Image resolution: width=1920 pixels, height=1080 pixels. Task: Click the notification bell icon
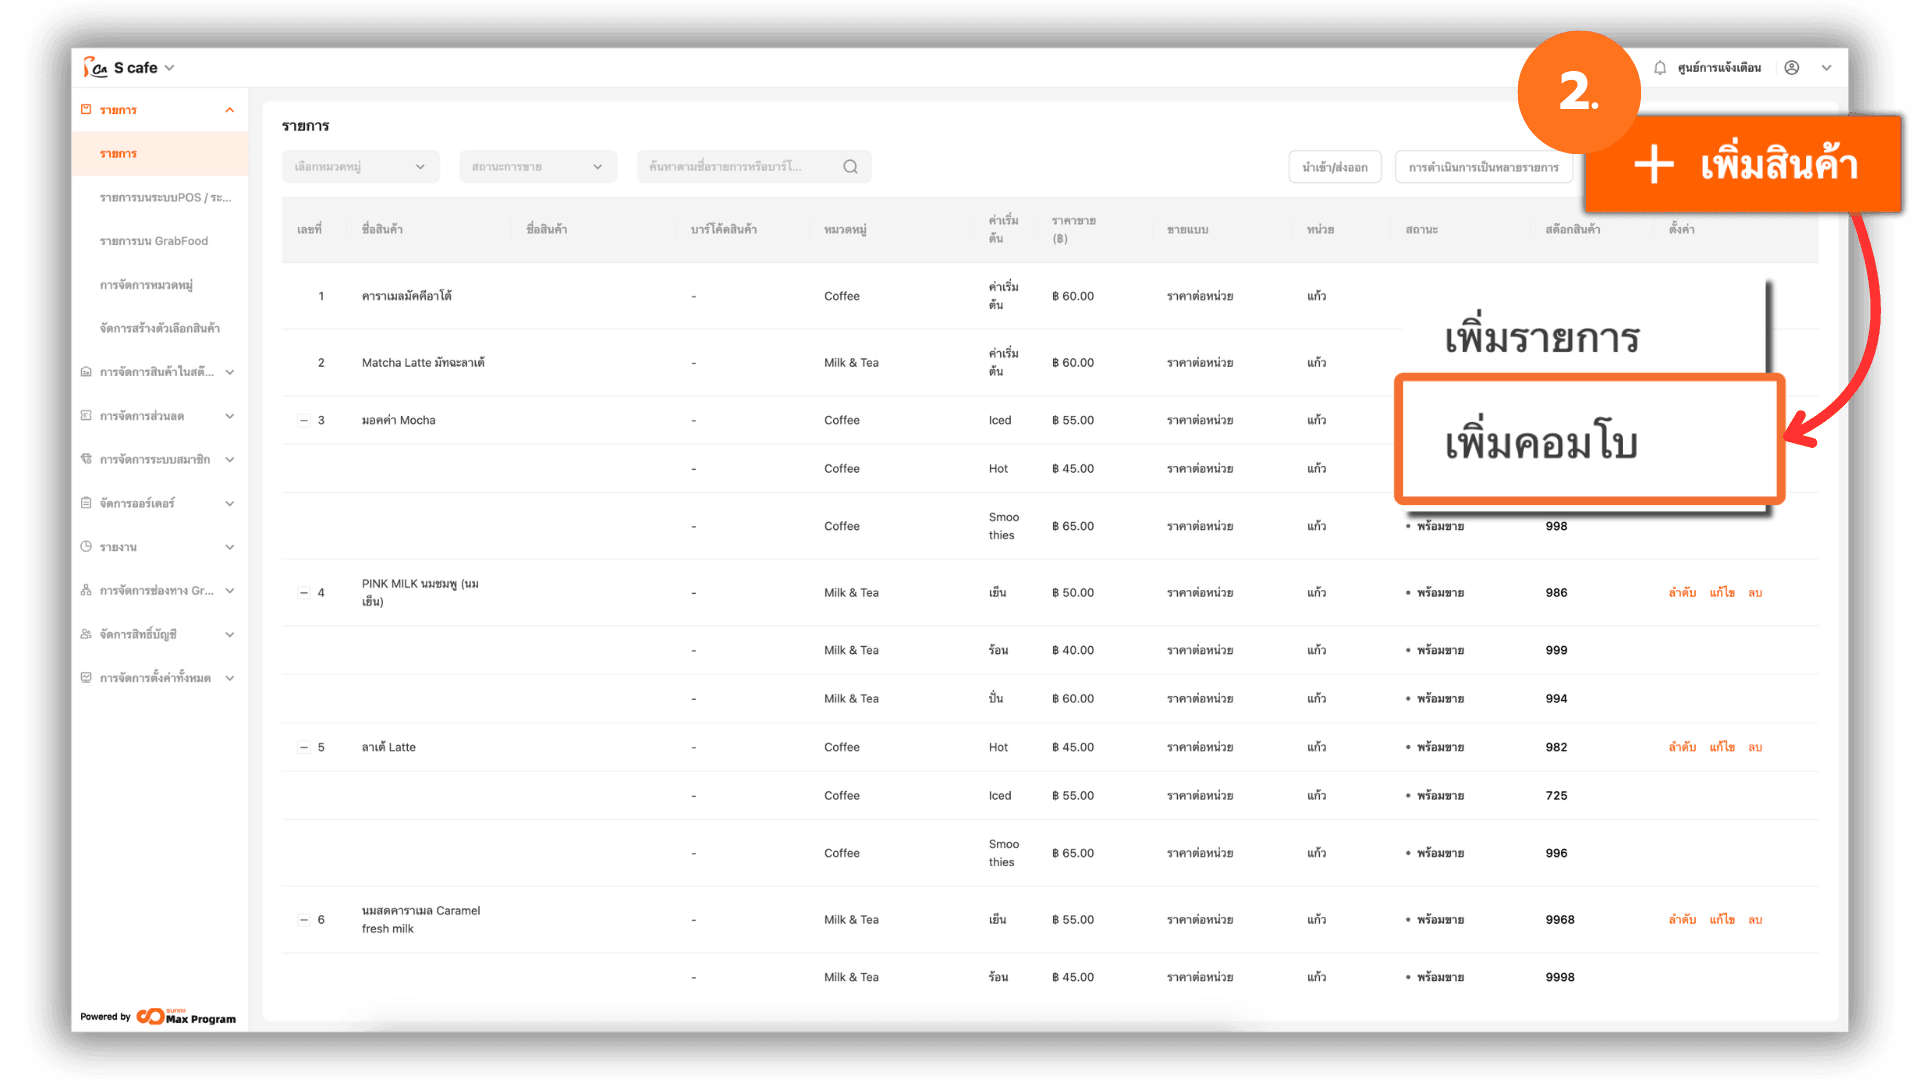(1660, 68)
